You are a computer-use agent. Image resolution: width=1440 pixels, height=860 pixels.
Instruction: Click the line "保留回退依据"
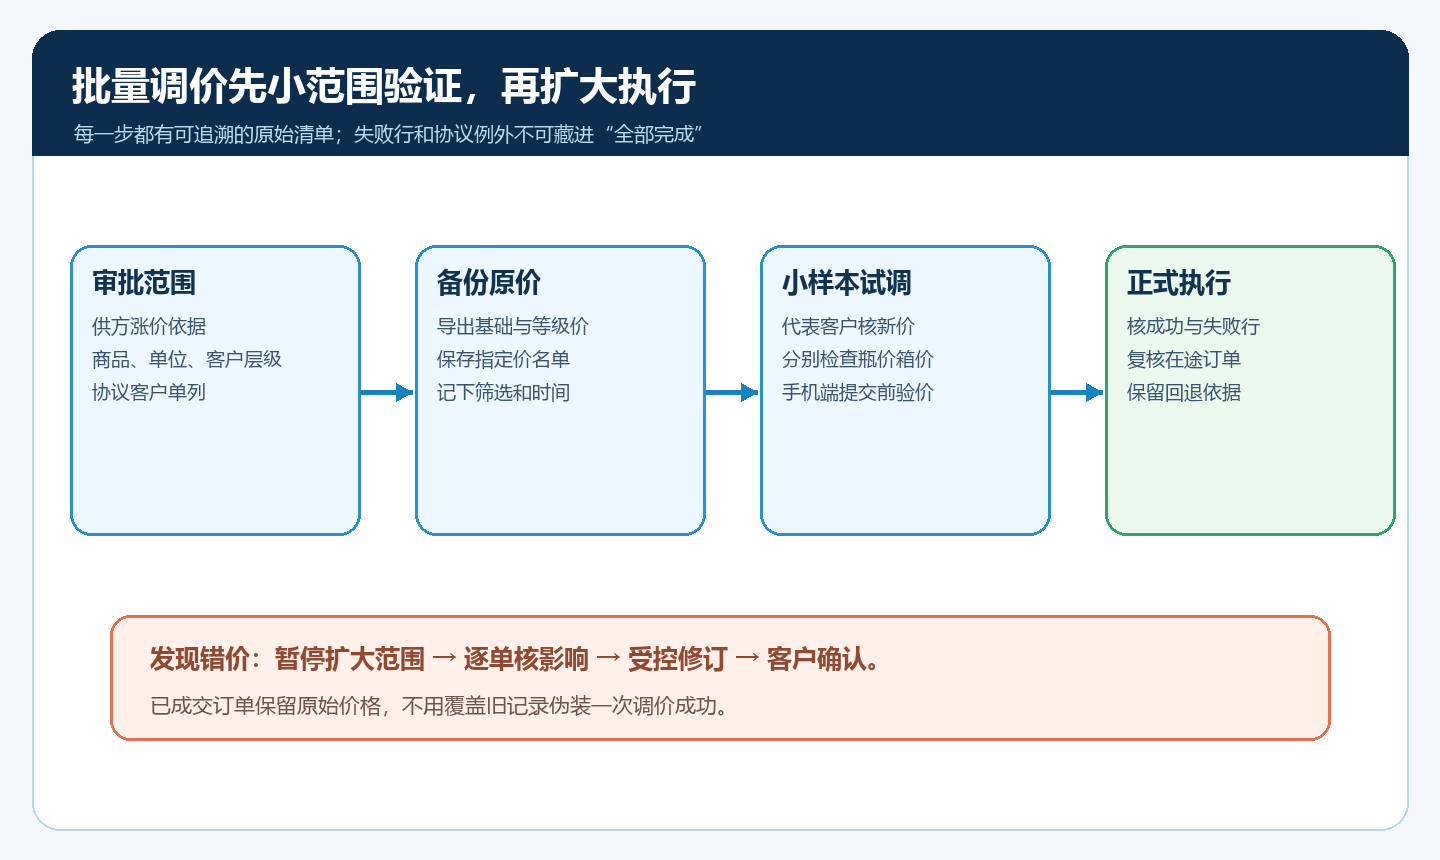pyautogui.click(x=1184, y=392)
